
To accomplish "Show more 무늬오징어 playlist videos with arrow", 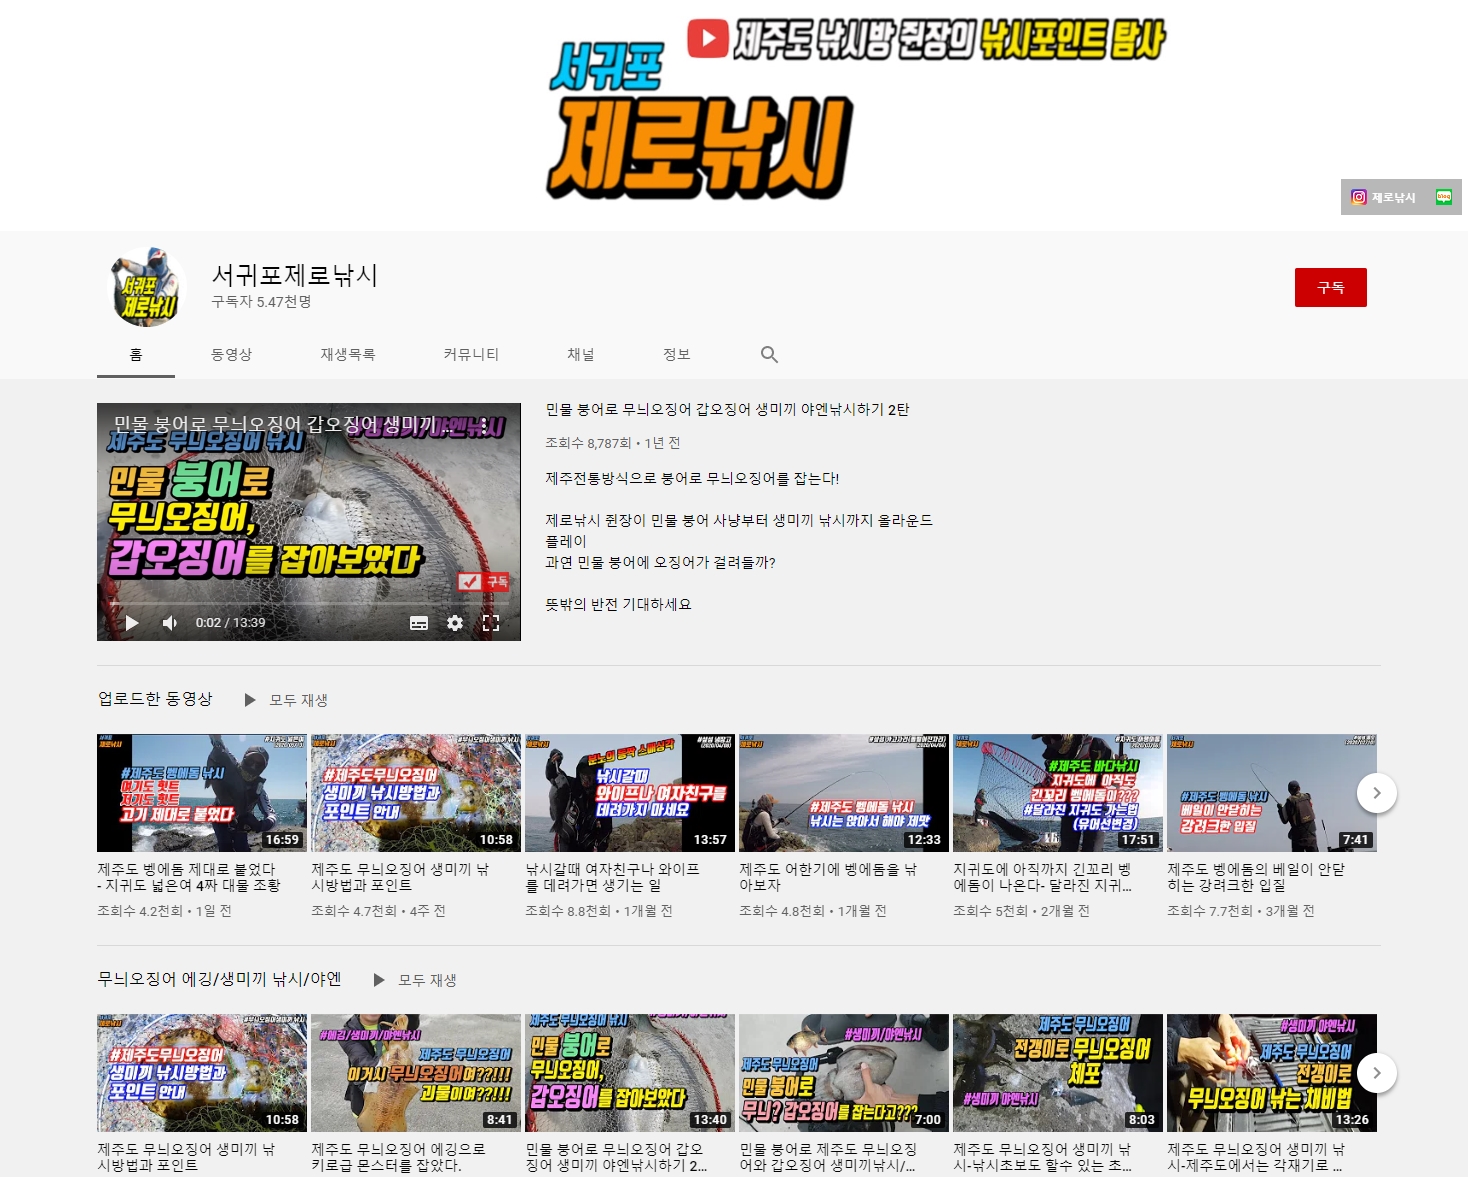I will (1376, 1073).
